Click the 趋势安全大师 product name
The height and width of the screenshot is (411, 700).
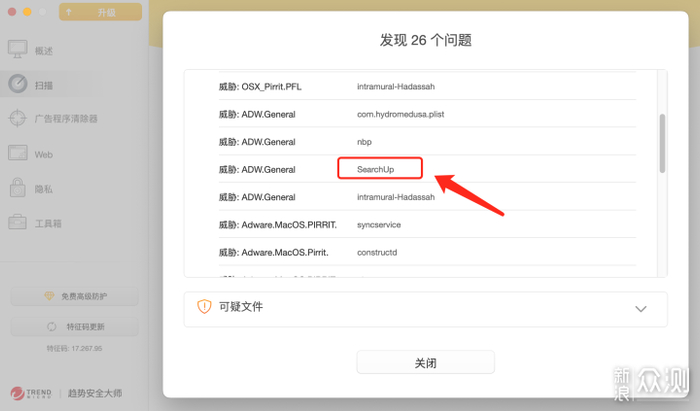tap(95, 393)
